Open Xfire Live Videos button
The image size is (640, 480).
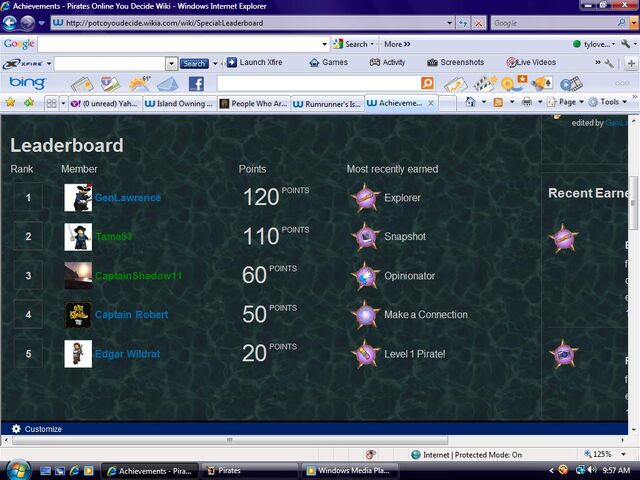click(531, 62)
